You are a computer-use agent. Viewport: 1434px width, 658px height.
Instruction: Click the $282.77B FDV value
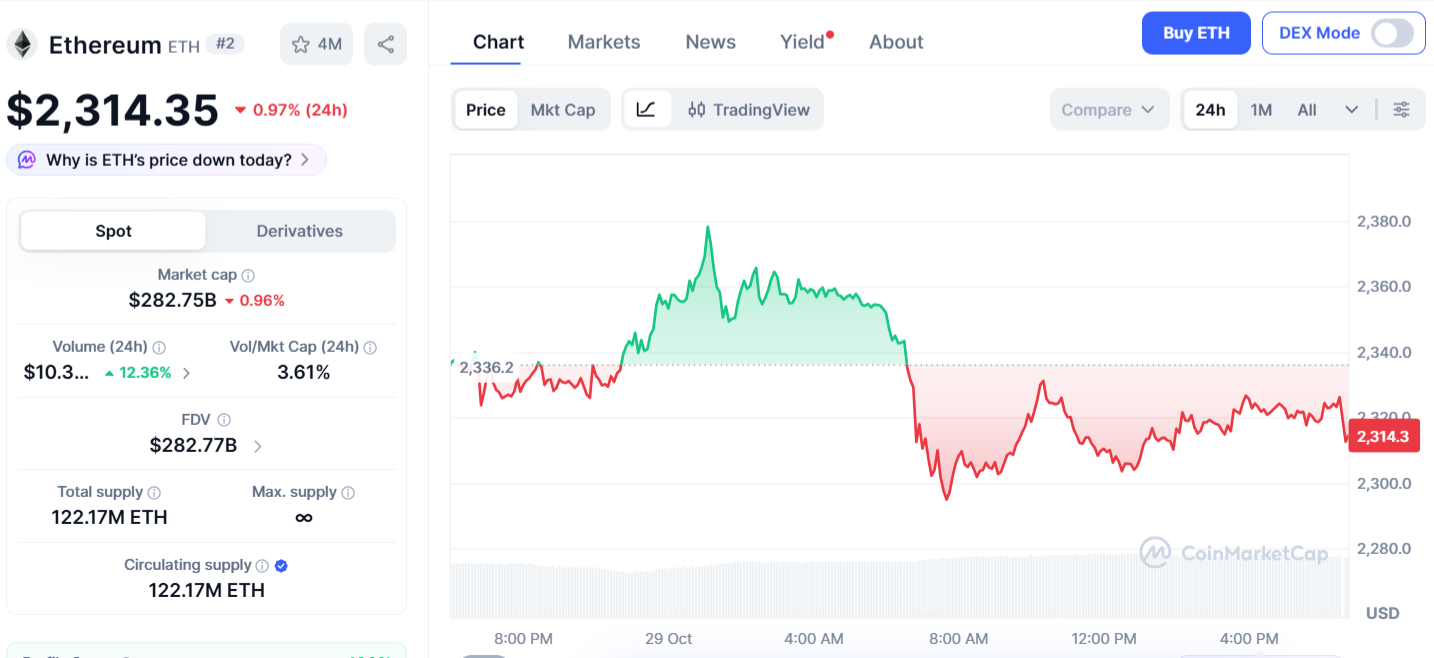tap(193, 446)
